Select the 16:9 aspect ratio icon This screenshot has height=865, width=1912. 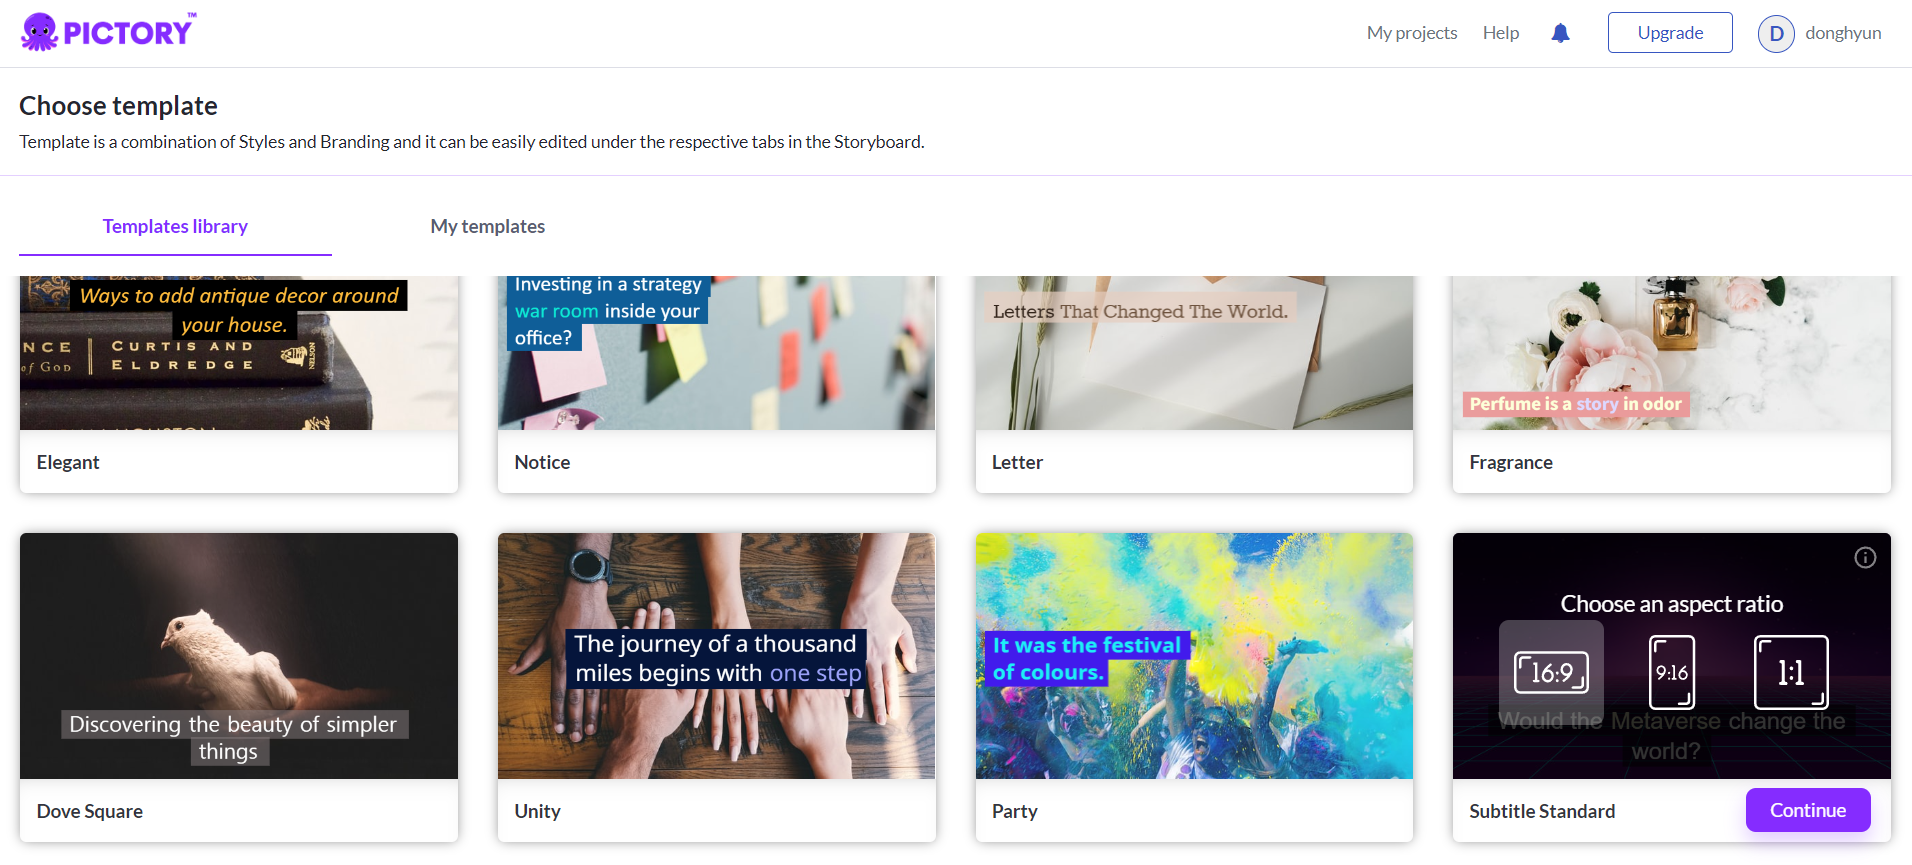(x=1551, y=672)
